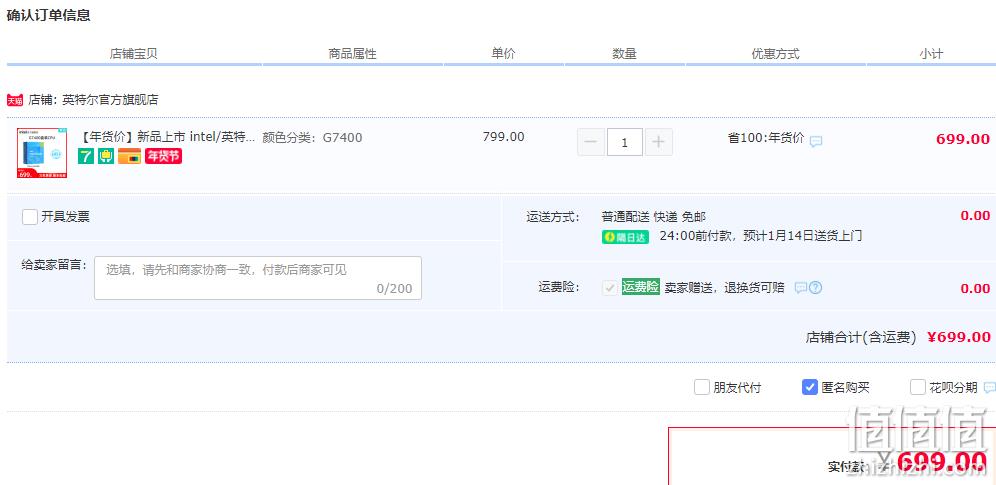Click the 24:00前付款 delivery estimate text
Viewport: 996px width, 485px height.
tap(760, 236)
